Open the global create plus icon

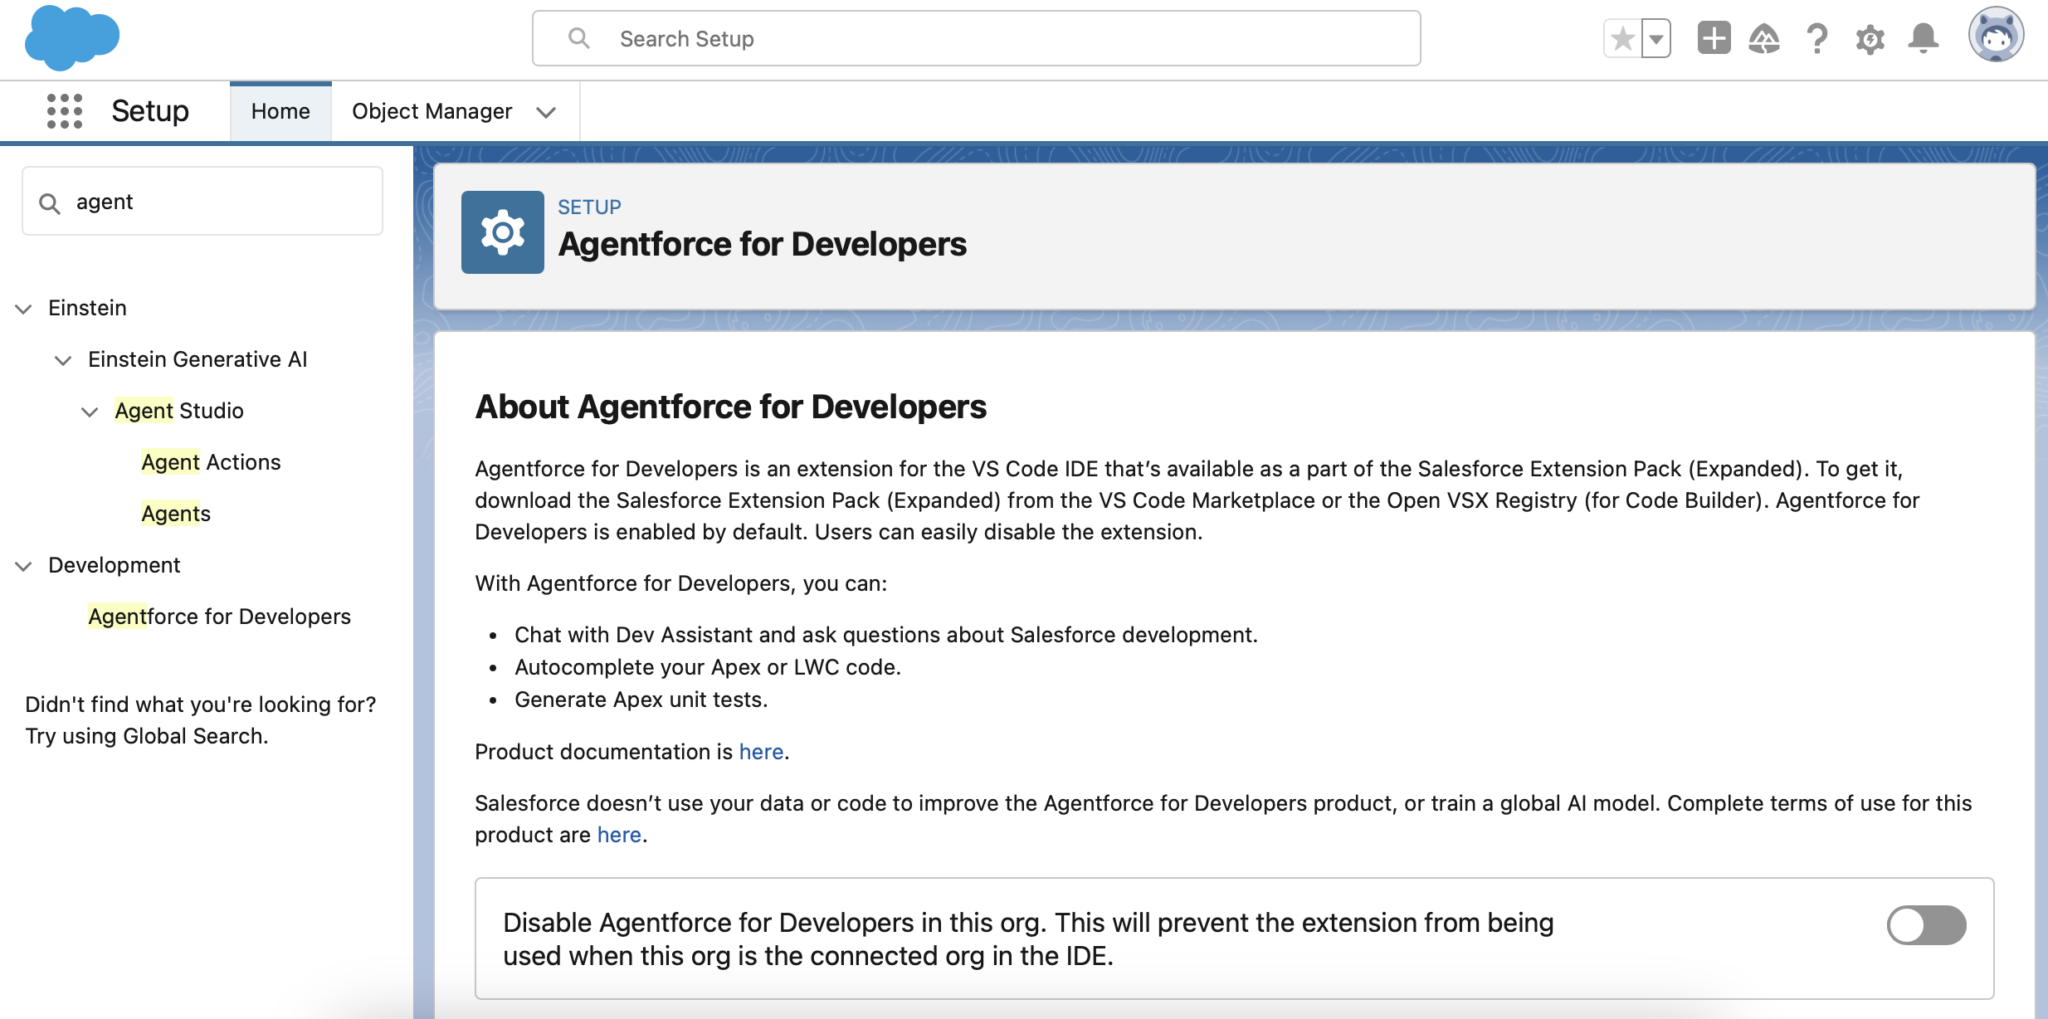tap(1712, 38)
